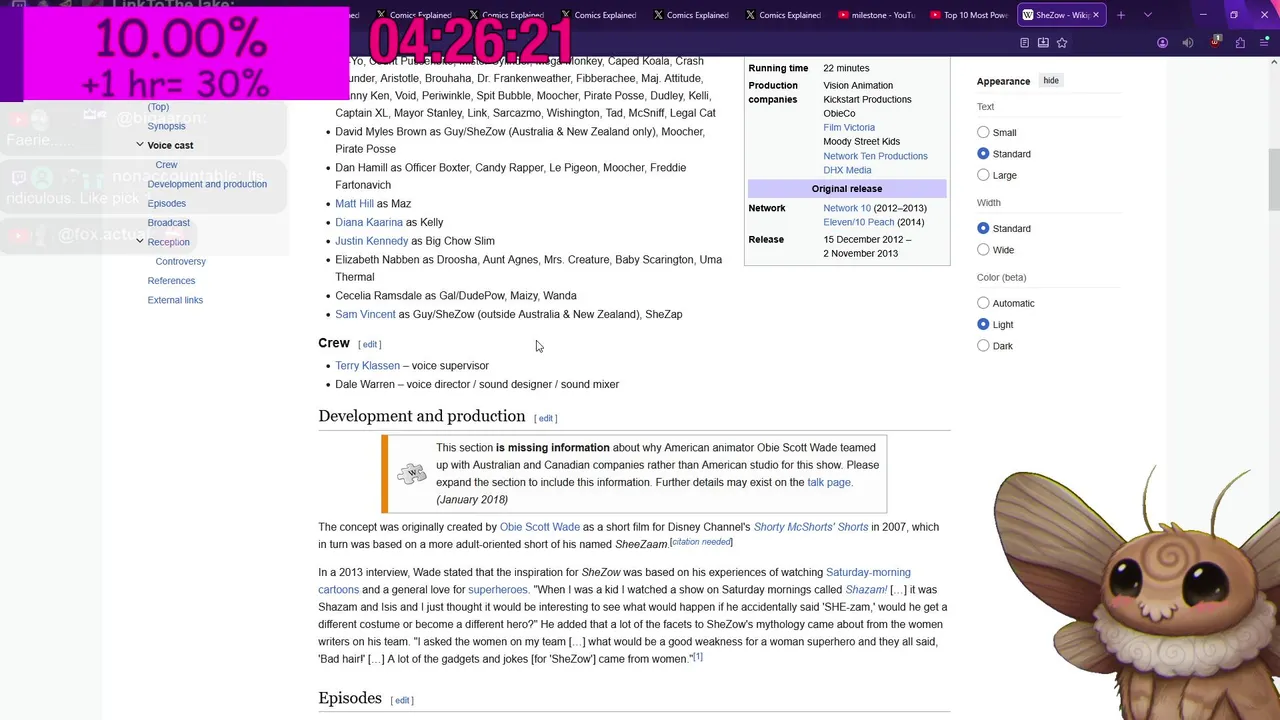Open the Justin Kennedy link
This screenshot has height=720, width=1280.
[x=372, y=241]
